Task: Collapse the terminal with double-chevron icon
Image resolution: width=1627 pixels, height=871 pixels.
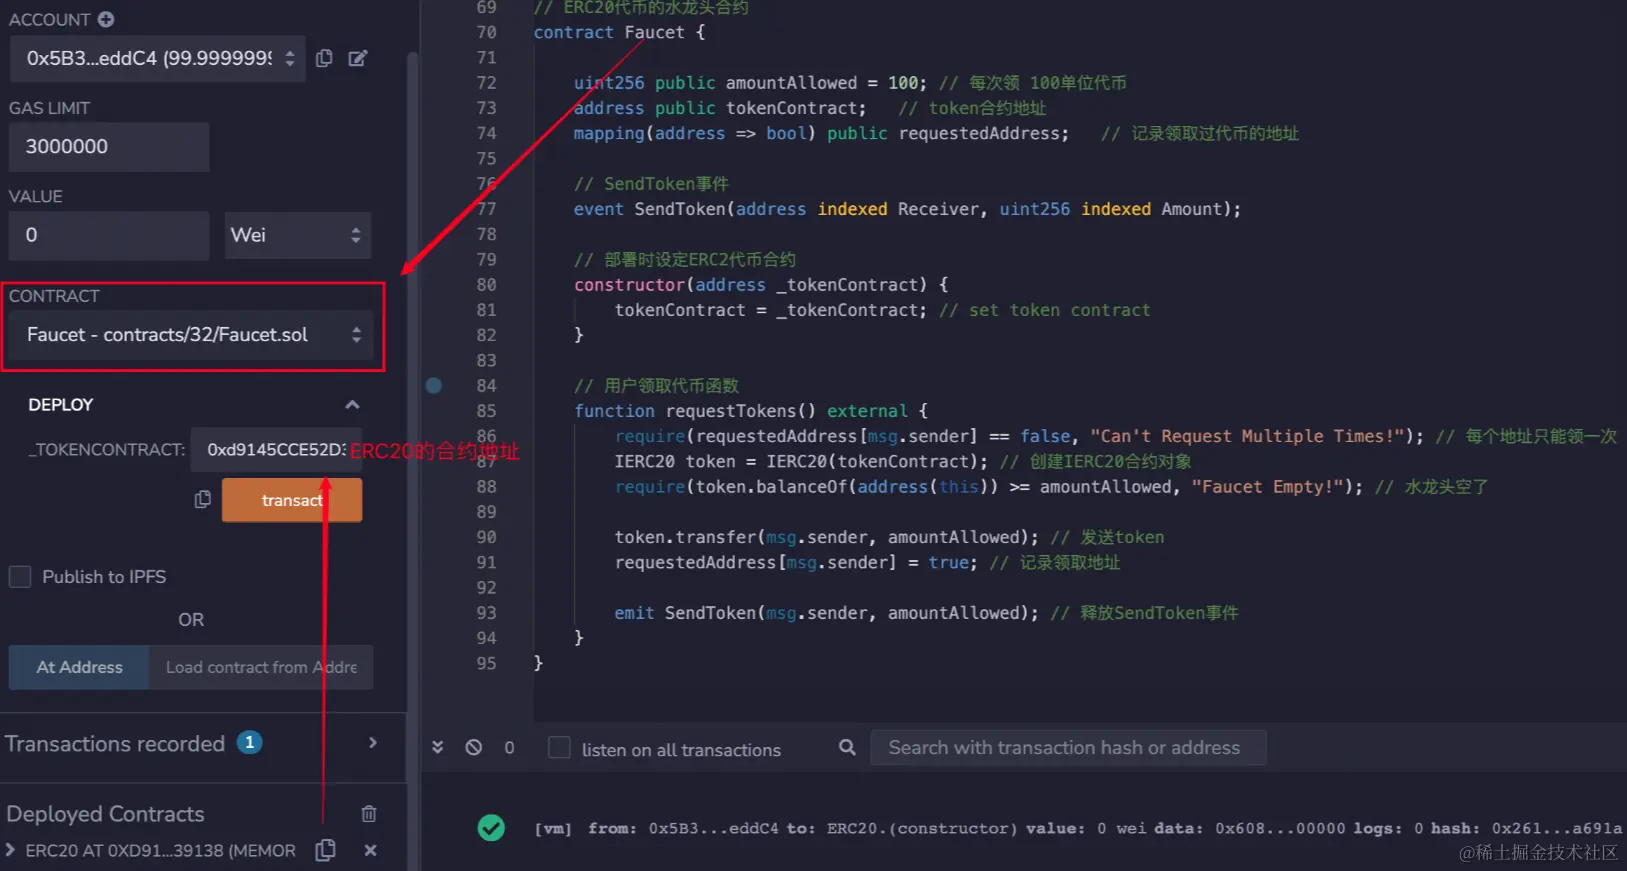Action: (x=437, y=747)
